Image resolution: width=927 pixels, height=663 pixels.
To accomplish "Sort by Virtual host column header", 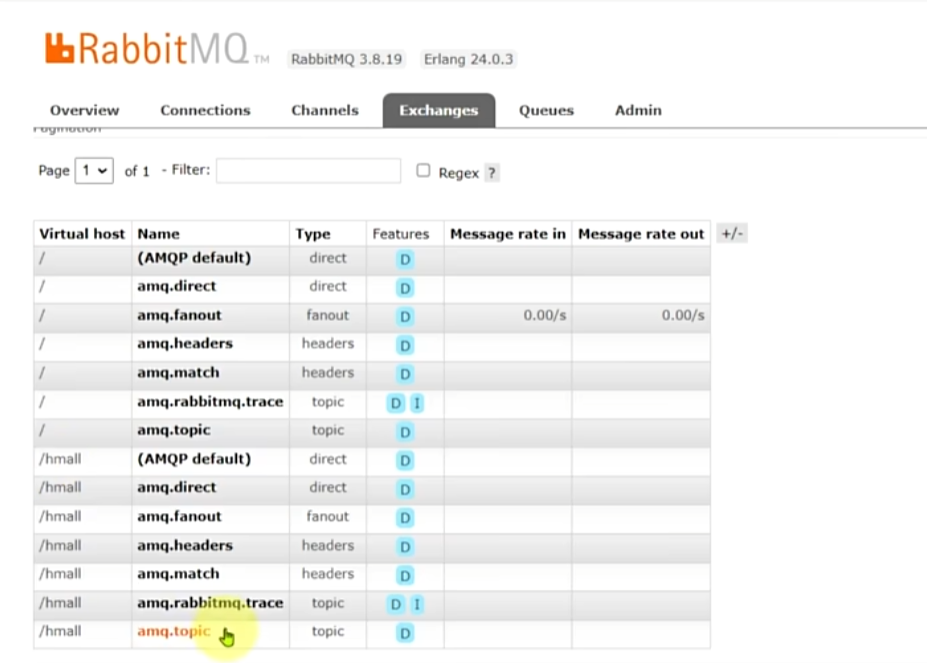I will tap(82, 234).
